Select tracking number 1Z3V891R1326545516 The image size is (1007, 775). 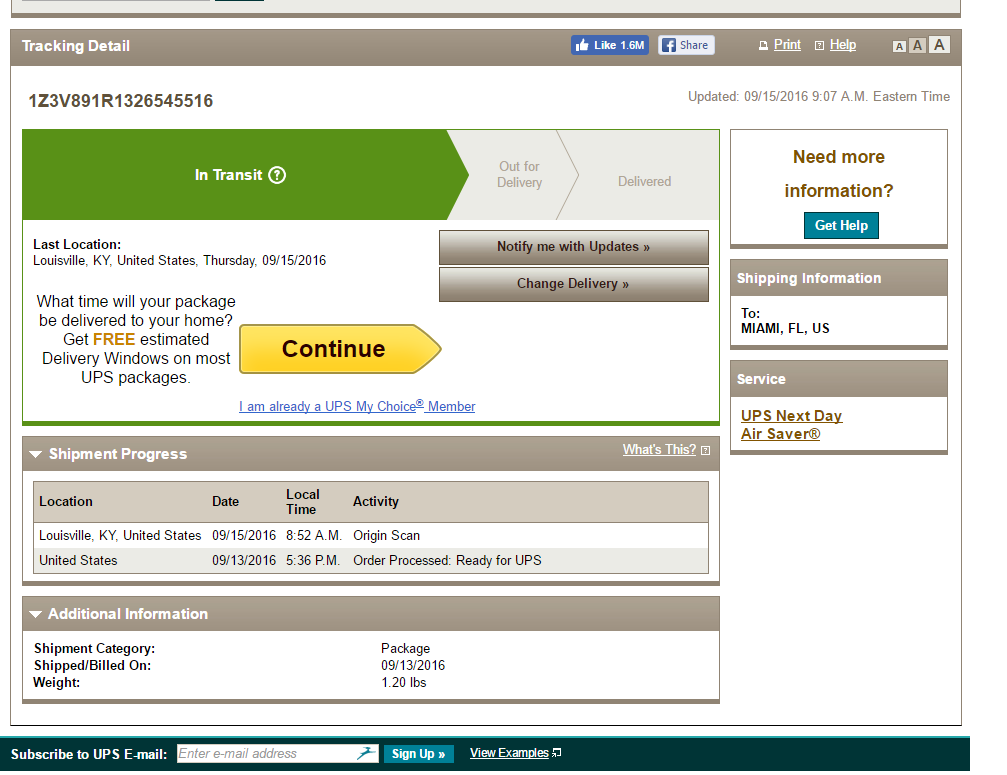[121, 101]
